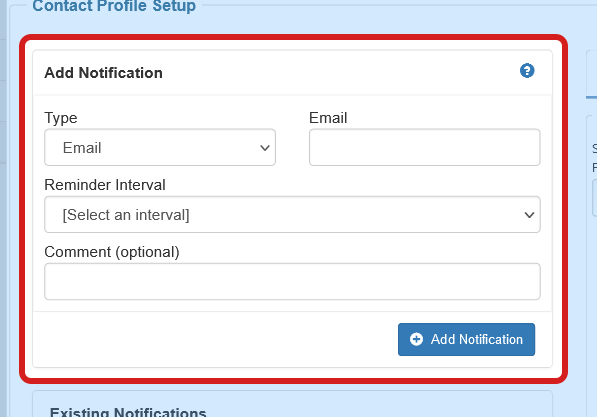597x417 pixels.
Task: Click the bold "Add Notification" panel heading
Action: click(104, 73)
